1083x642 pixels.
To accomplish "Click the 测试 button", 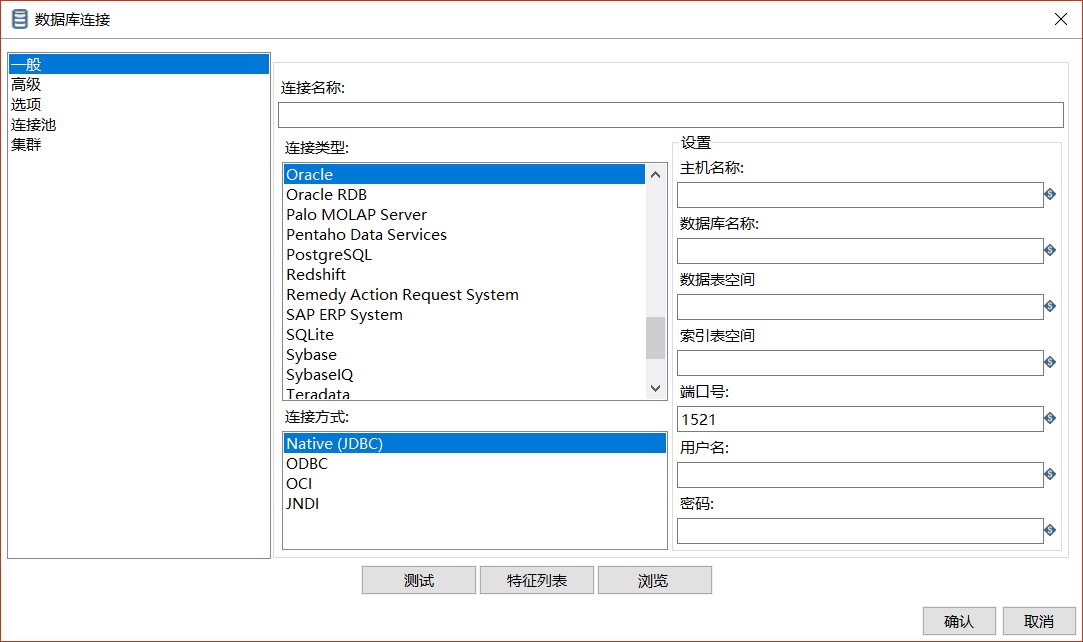I will pyautogui.click(x=419, y=581).
